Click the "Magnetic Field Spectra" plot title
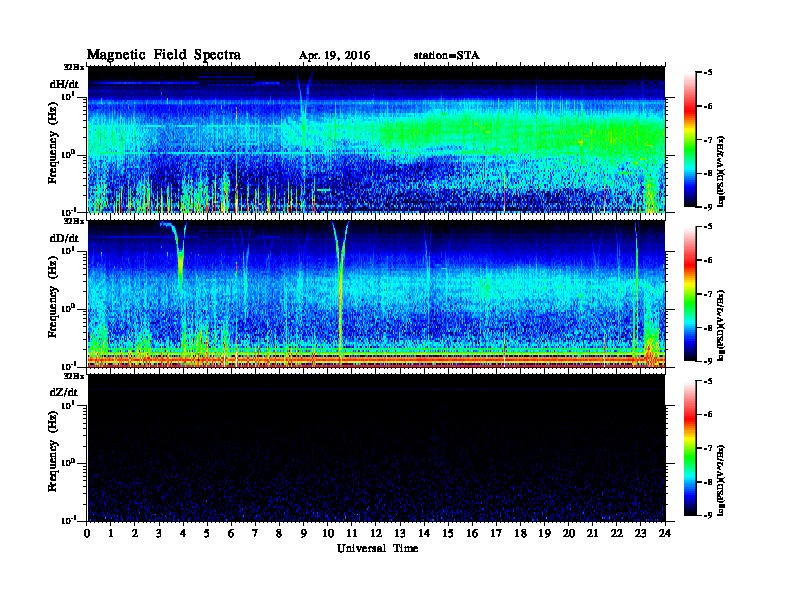 pos(164,55)
